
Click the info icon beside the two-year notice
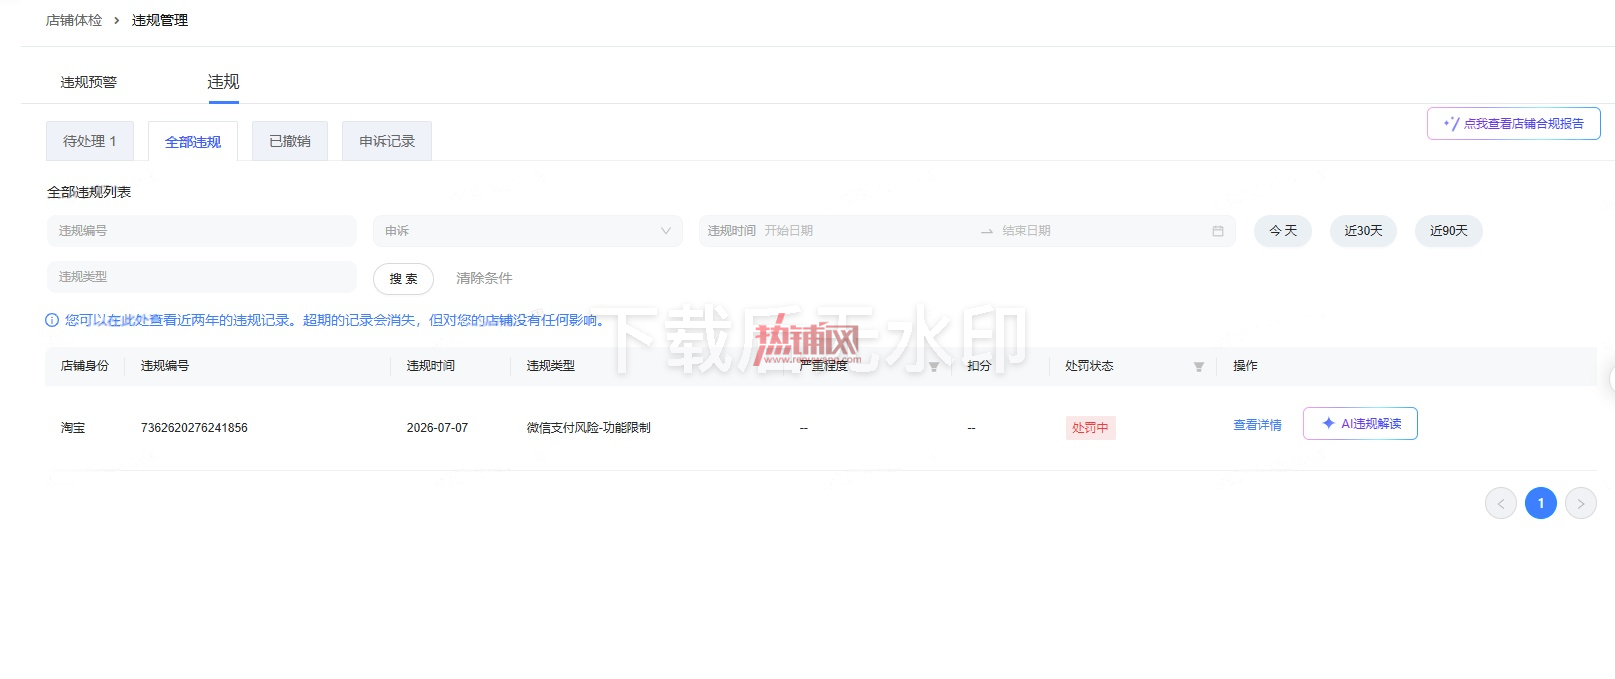52,320
